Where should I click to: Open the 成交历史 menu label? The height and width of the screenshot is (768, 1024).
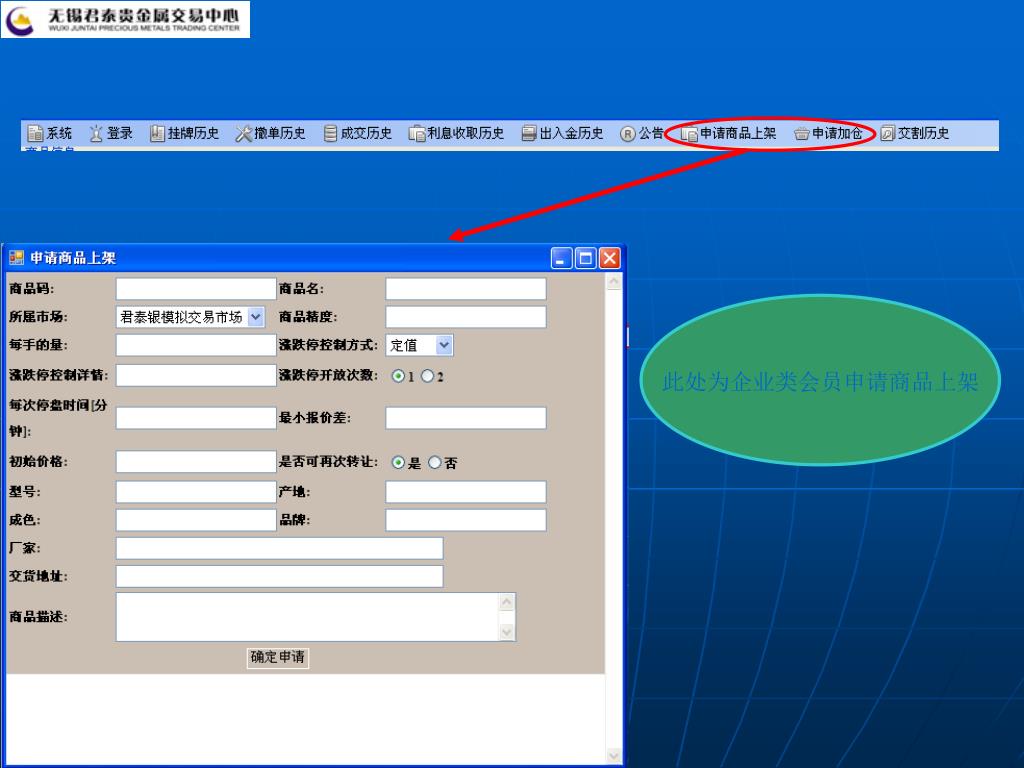[366, 133]
